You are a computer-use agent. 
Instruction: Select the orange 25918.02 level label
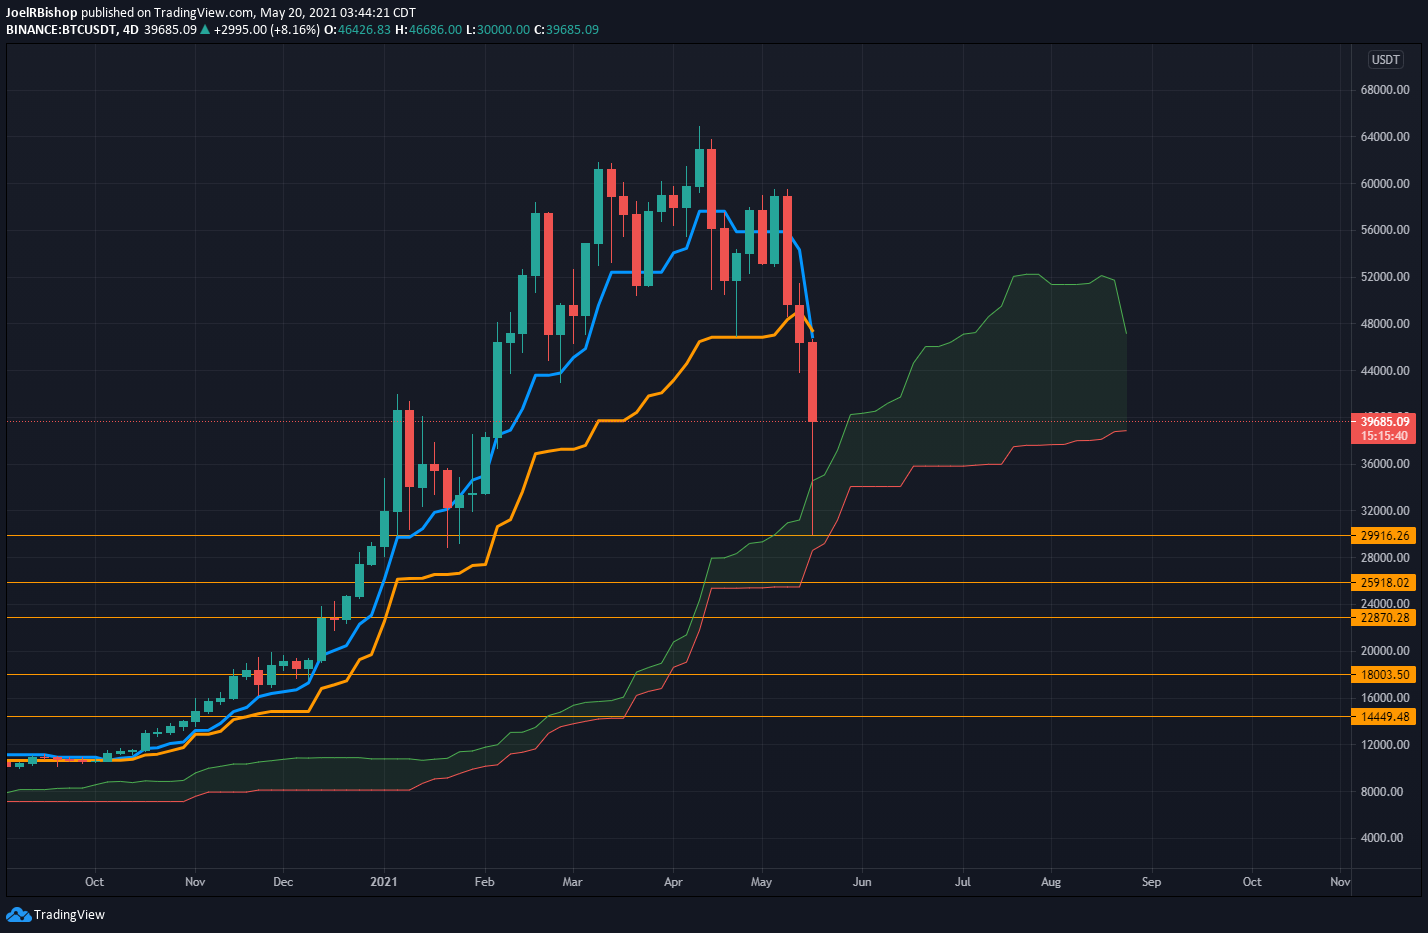(1384, 583)
